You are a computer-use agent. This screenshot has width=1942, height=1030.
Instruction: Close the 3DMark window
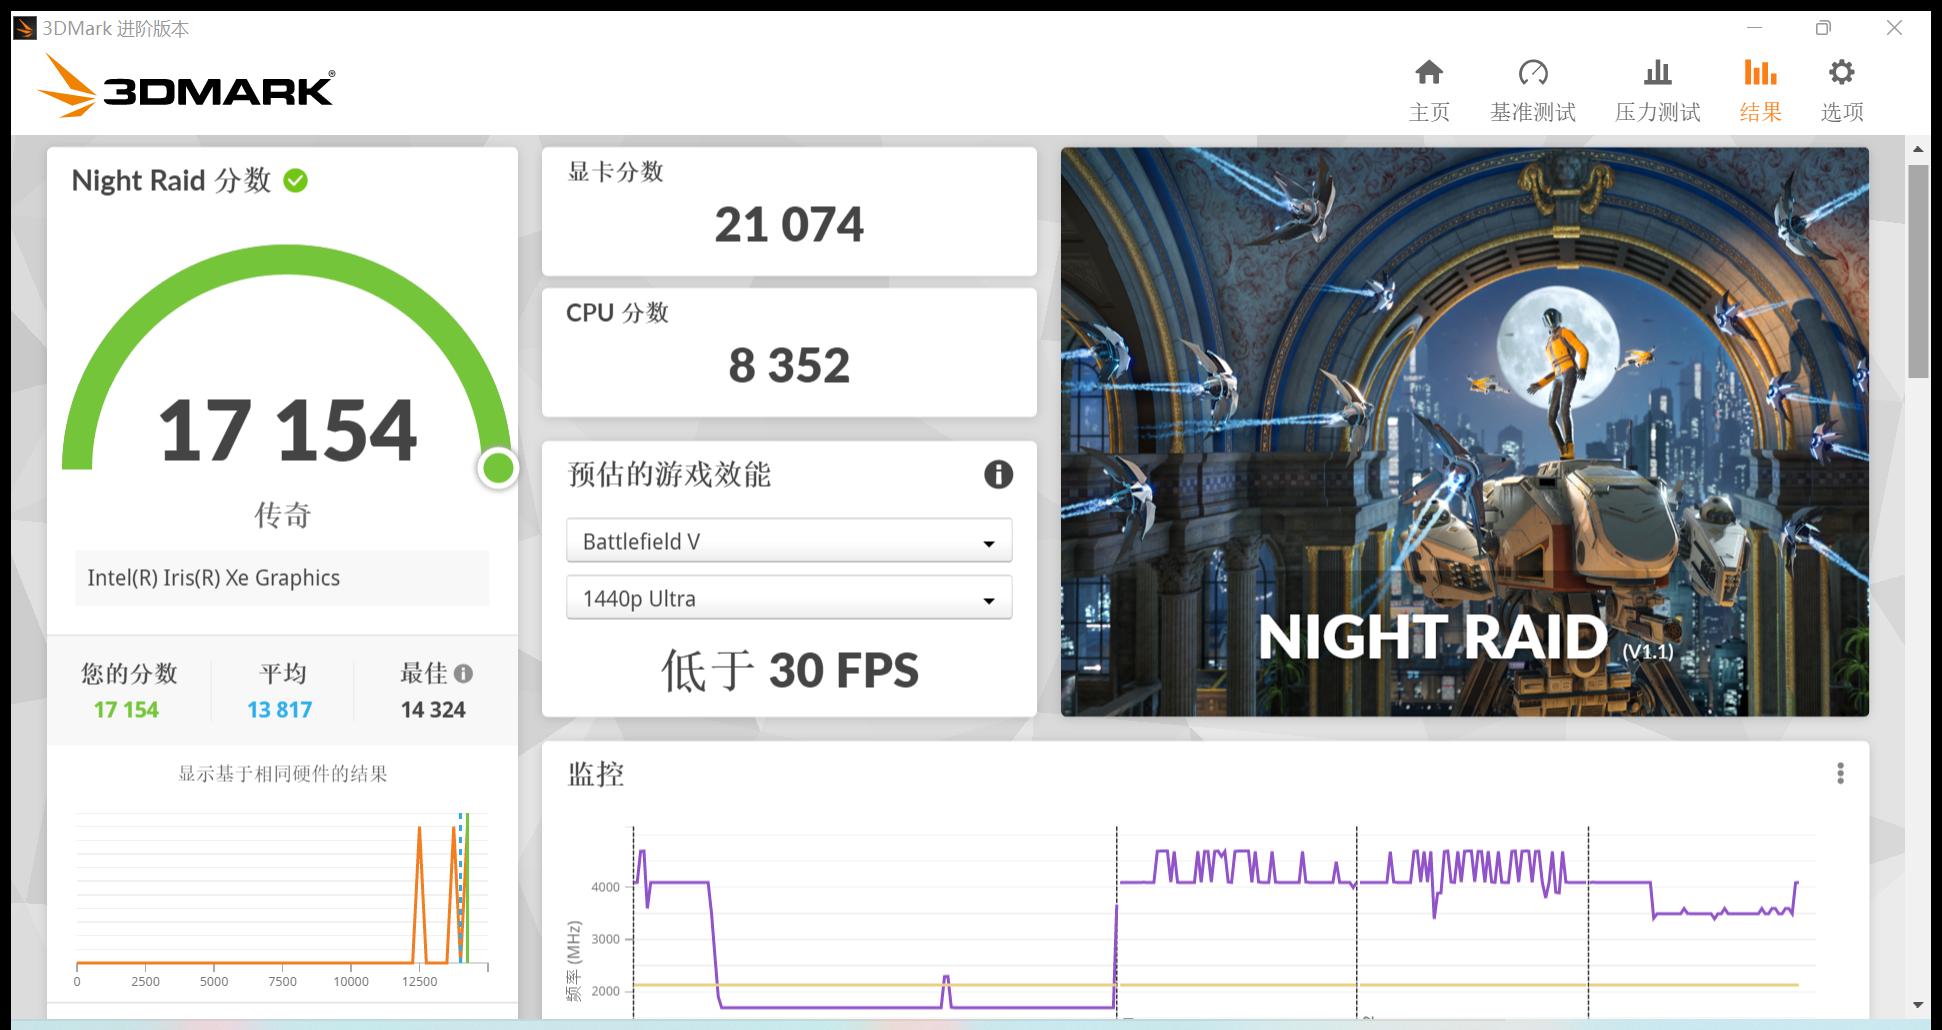point(1894,28)
